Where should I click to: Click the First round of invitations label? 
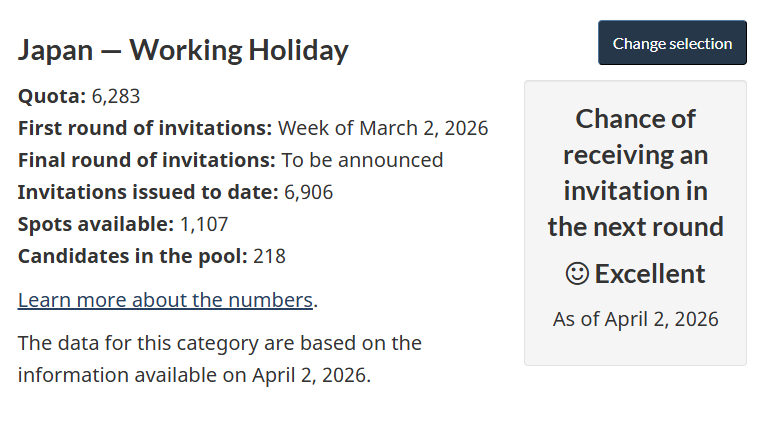tap(145, 128)
